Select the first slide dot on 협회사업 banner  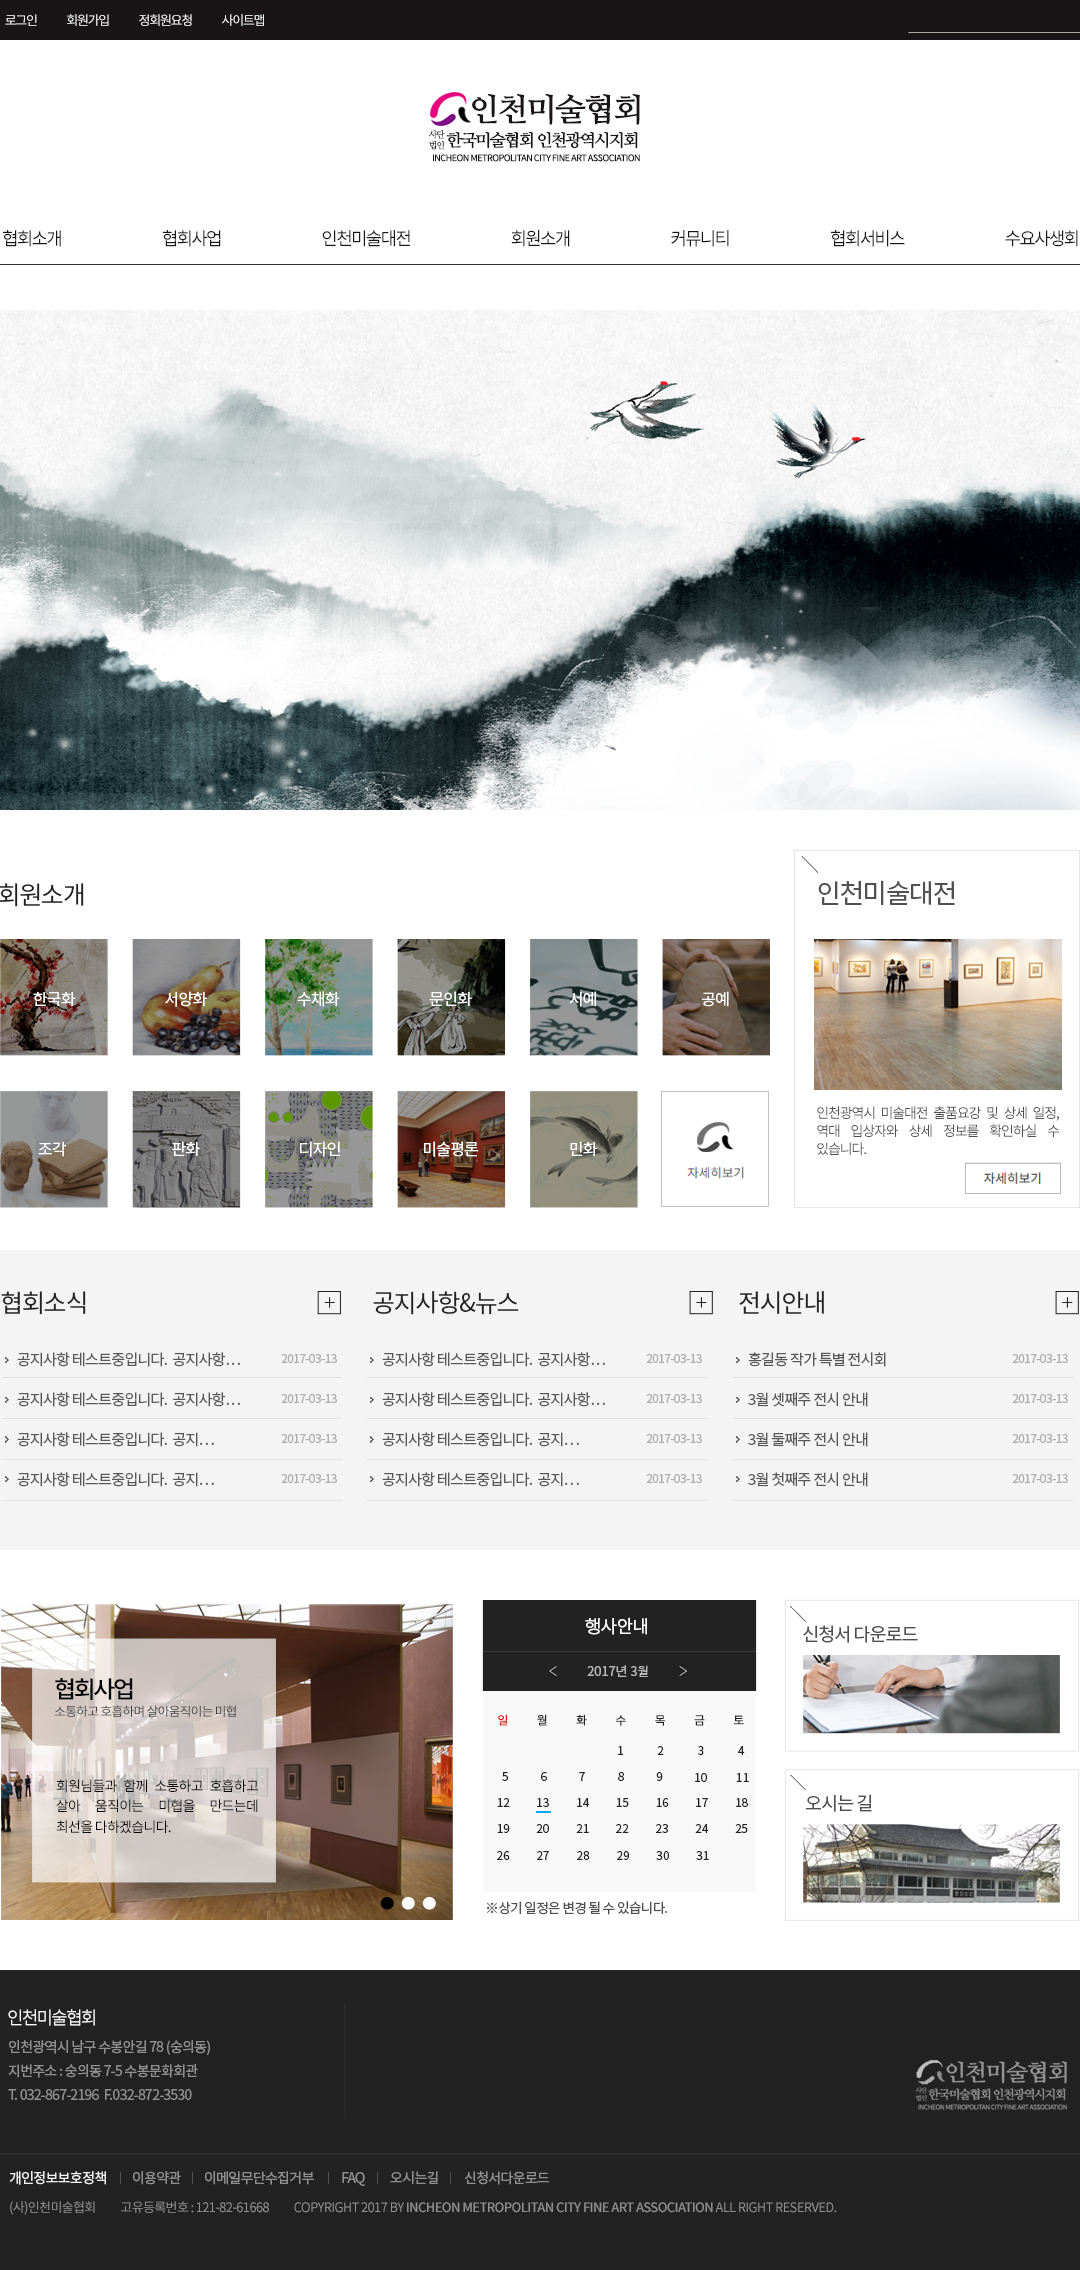[x=387, y=1903]
